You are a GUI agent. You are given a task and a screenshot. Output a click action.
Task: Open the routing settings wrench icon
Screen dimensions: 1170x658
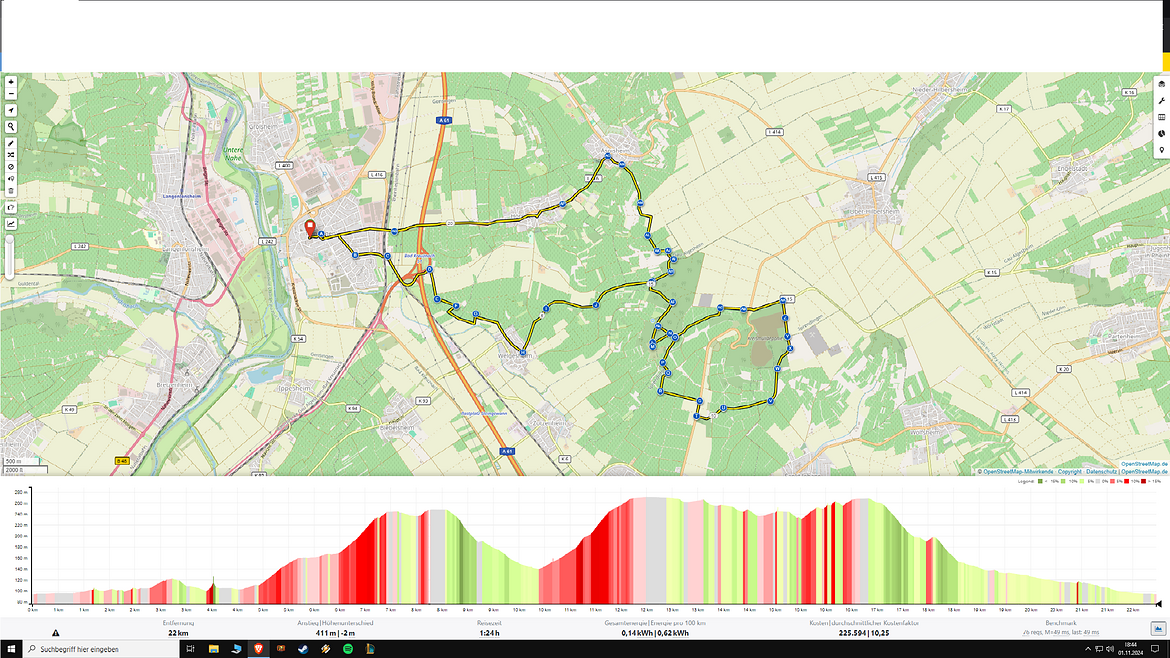(x=1162, y=101)
